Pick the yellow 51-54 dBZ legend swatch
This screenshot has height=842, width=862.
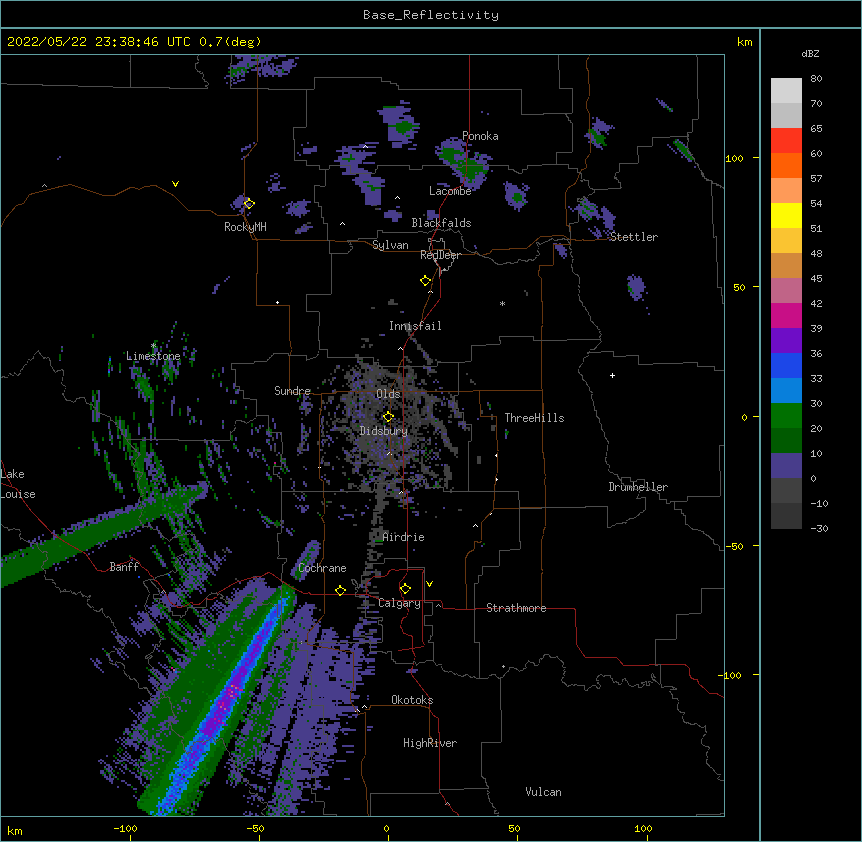786,215
